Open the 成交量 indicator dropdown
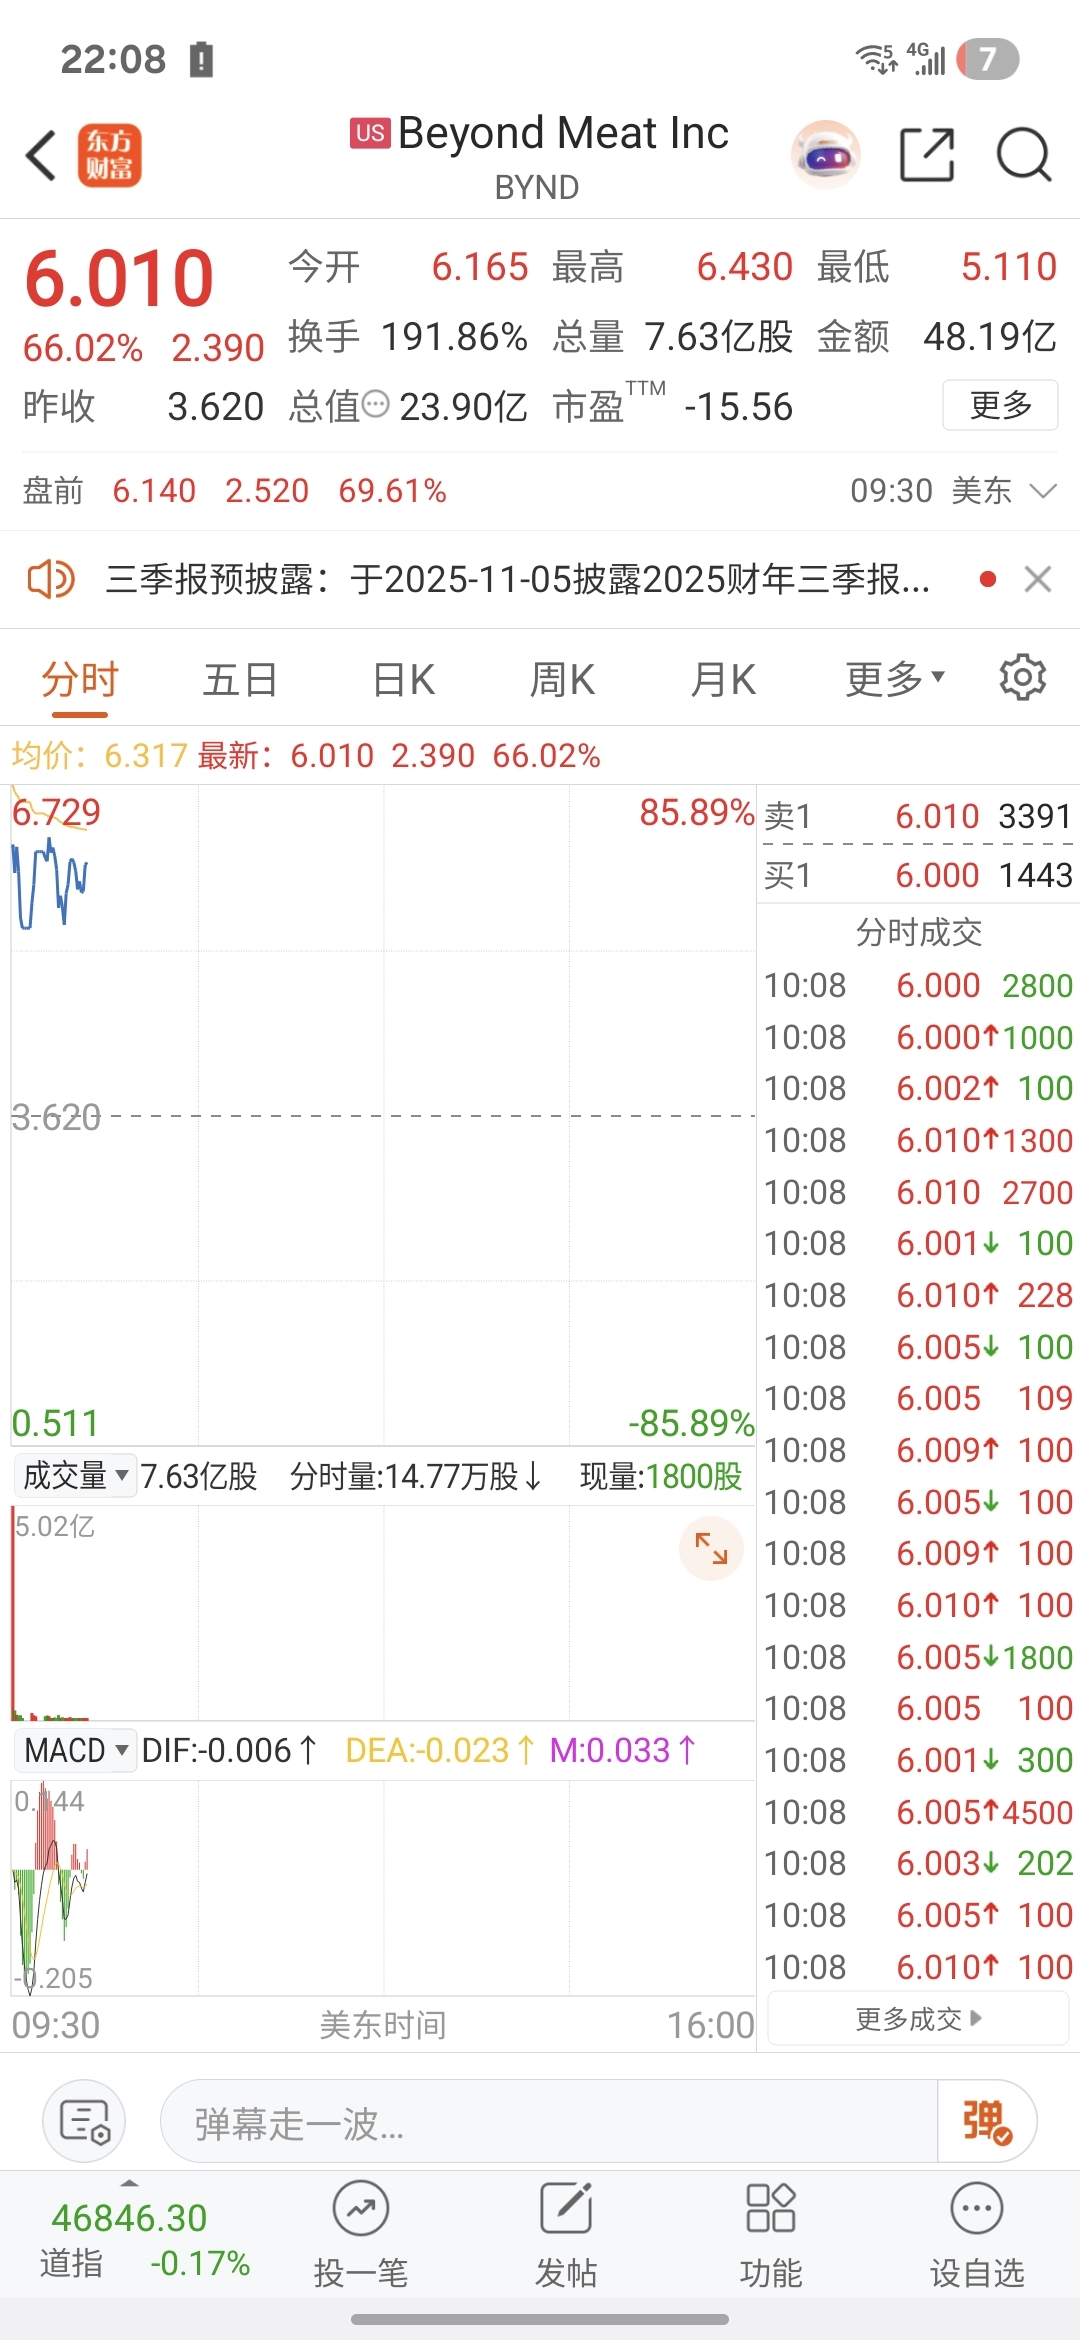 (x=75, y=1476)
